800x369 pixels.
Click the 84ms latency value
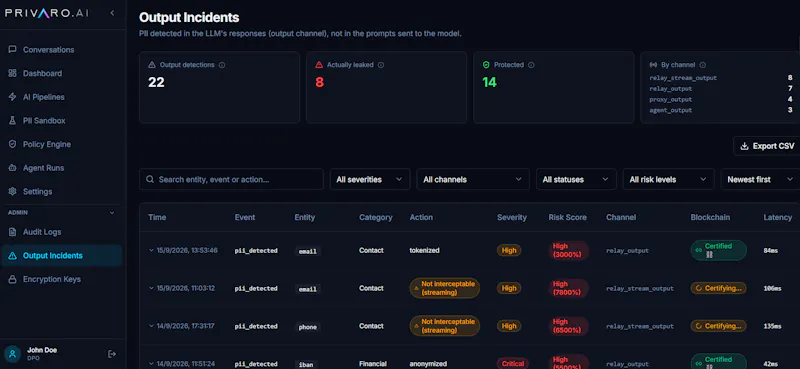click(x=772, y=251)
